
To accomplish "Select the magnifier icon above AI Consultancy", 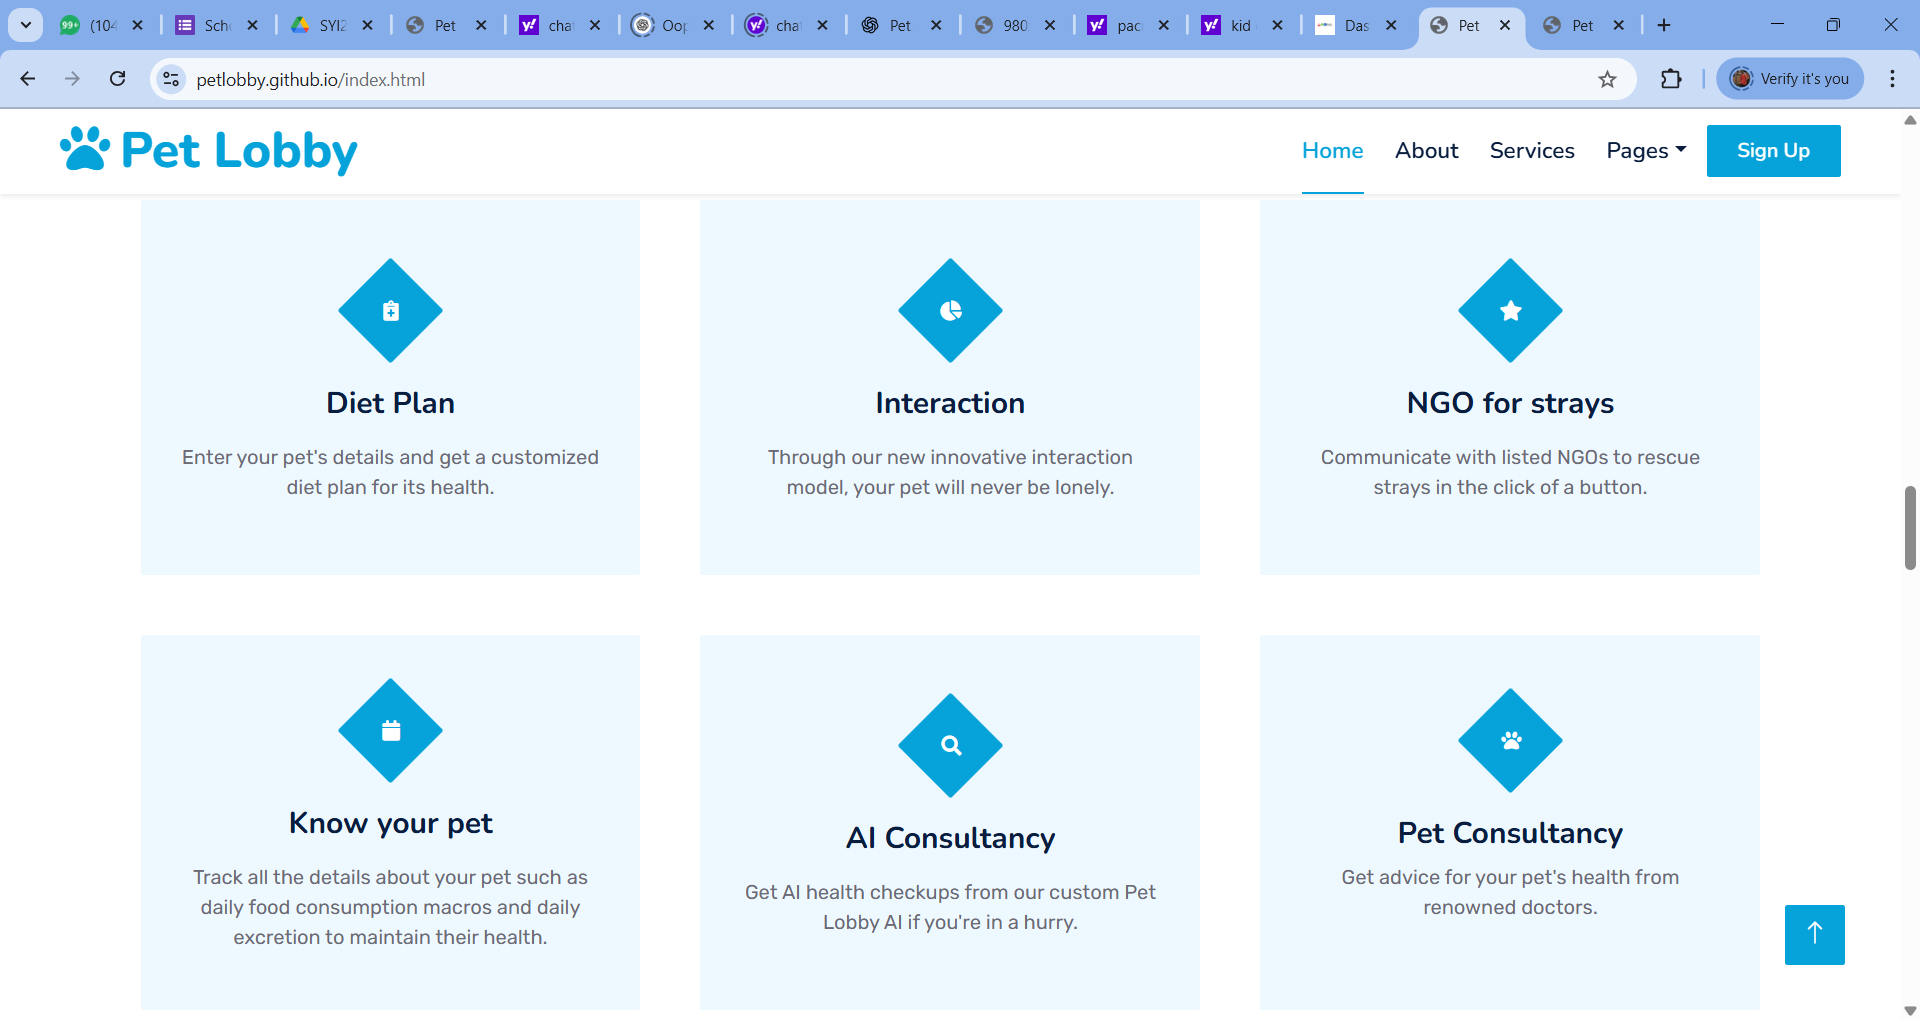I will [x=950, y=745].
